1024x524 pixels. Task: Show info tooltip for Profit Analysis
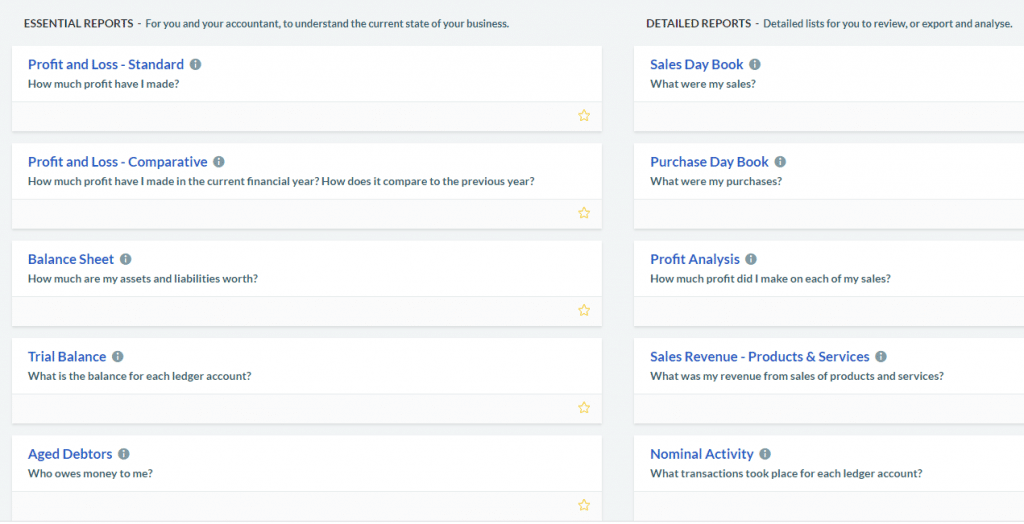click(751, 259)
